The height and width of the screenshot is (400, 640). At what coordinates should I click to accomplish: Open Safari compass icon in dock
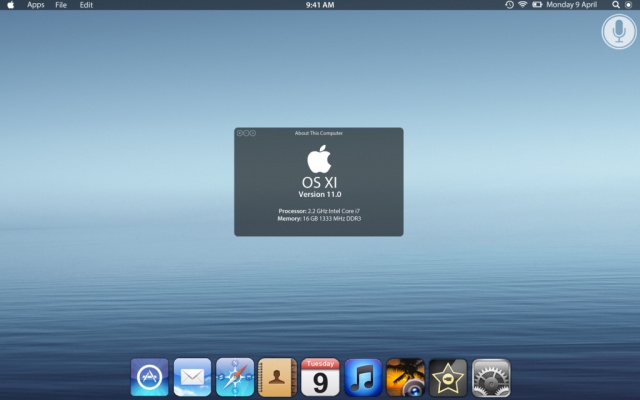[x=235, y=378]
